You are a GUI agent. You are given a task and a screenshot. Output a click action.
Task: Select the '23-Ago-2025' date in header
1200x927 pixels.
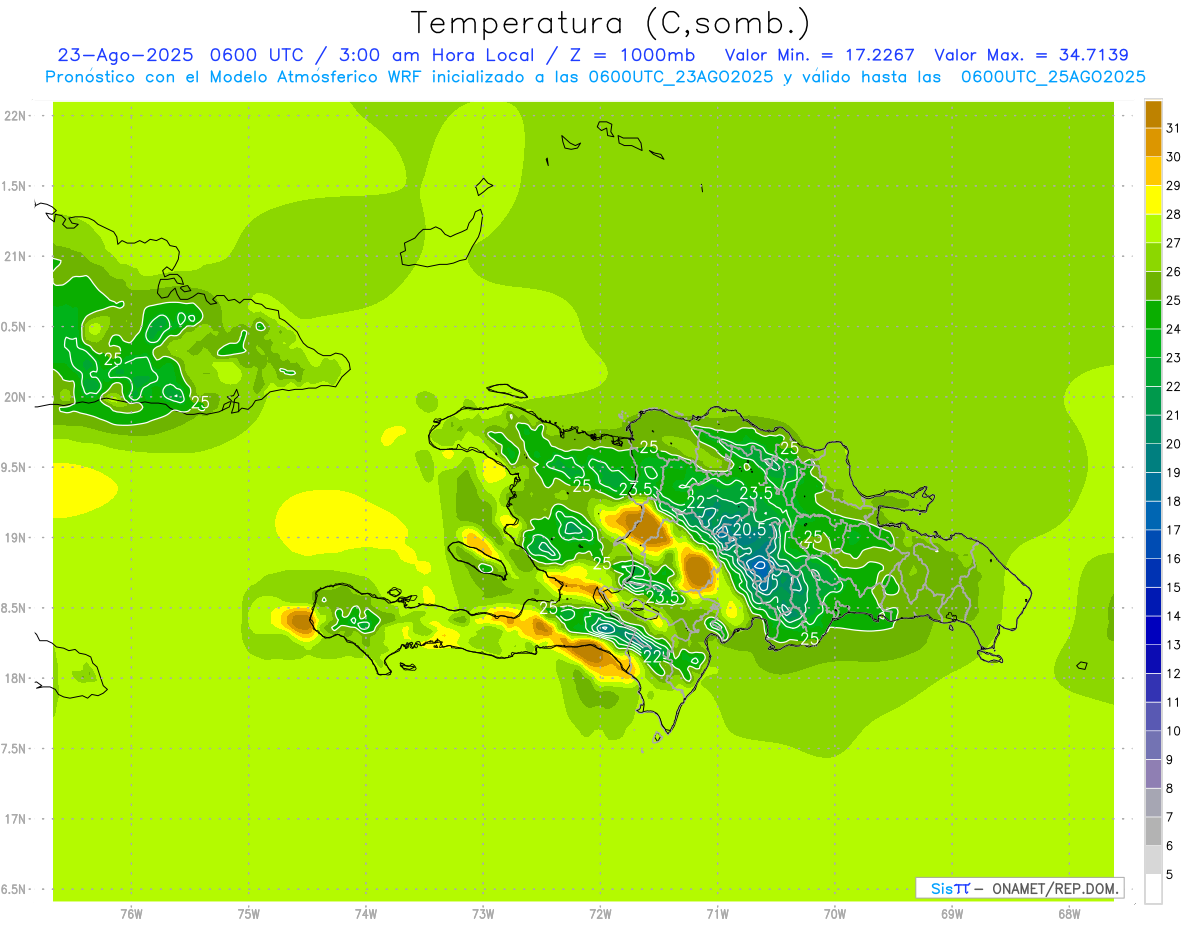[x=125, y=55]
